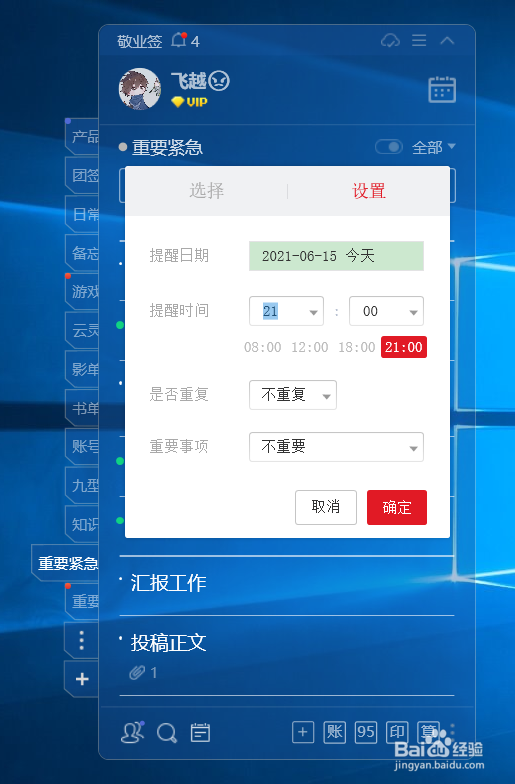The image size is (515, 784).
Task: Click the 重要紧急 category heading
Action: coord(168,148)
